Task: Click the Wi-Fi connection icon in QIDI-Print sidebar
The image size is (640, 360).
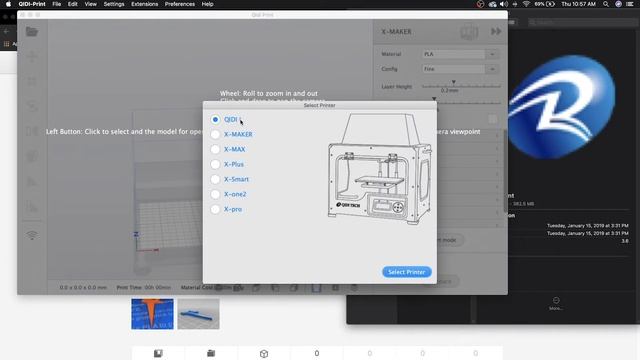Action: [x=32, y=235]
